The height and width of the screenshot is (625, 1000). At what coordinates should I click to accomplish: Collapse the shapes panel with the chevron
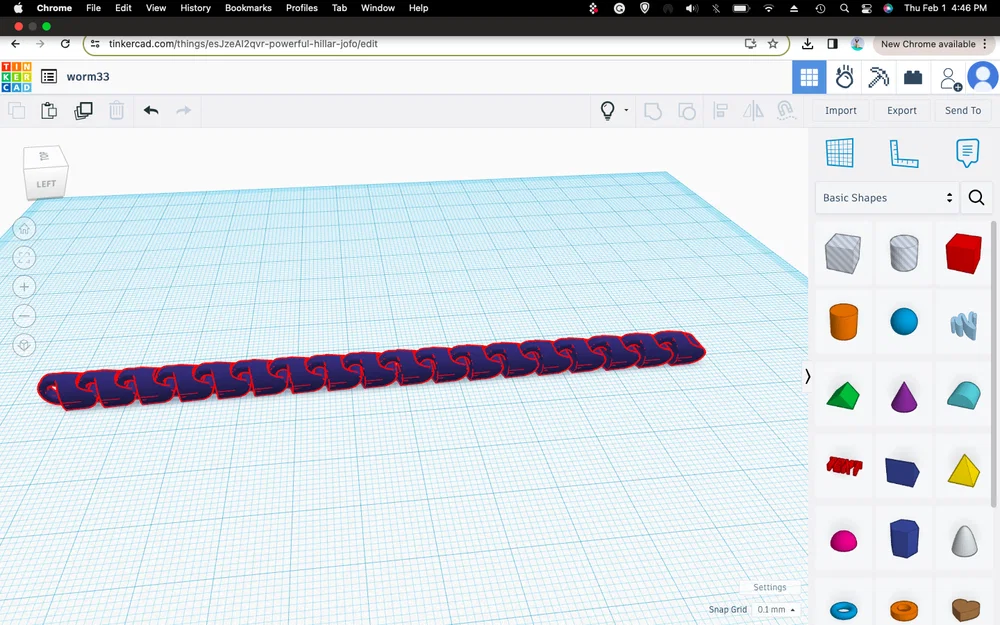coord(808,376)
